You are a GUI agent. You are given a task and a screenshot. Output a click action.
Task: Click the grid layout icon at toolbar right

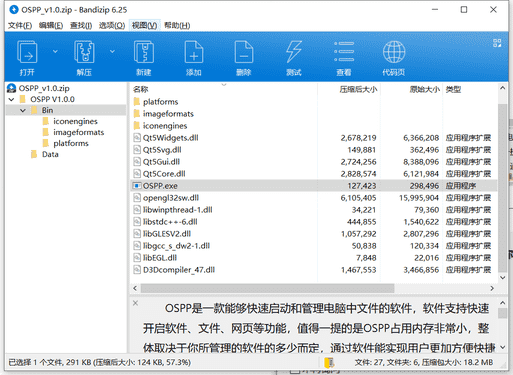click(497, 43)
